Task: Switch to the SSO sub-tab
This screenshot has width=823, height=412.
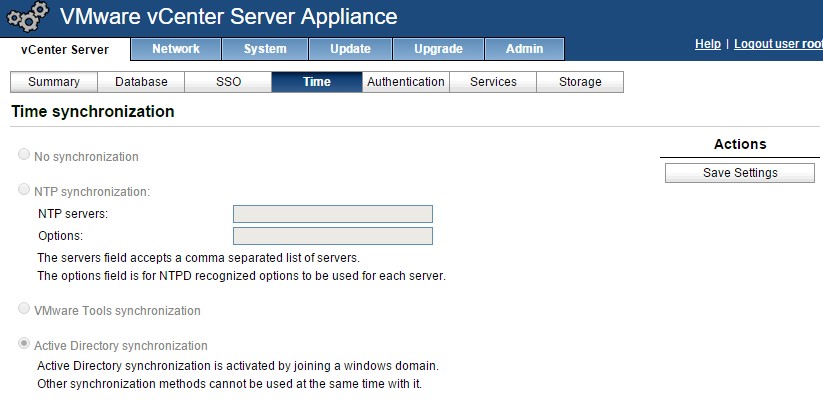Action: tap(228, 82)
